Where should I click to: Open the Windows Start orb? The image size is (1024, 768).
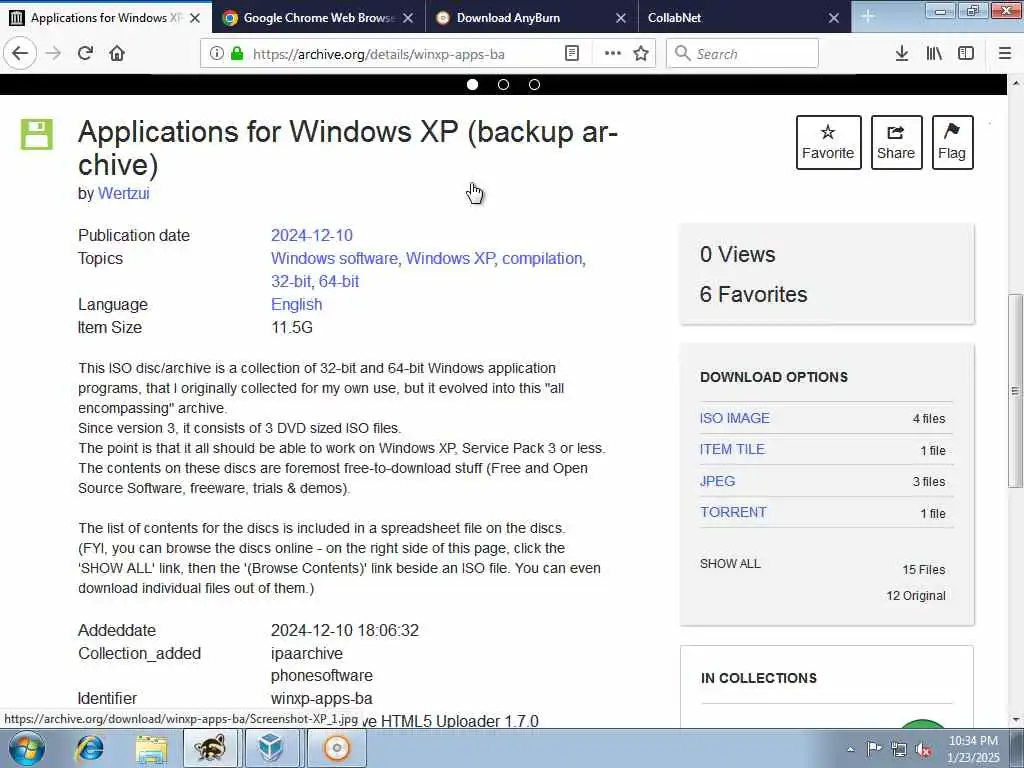pyautogui.click(x=27, y=748)
